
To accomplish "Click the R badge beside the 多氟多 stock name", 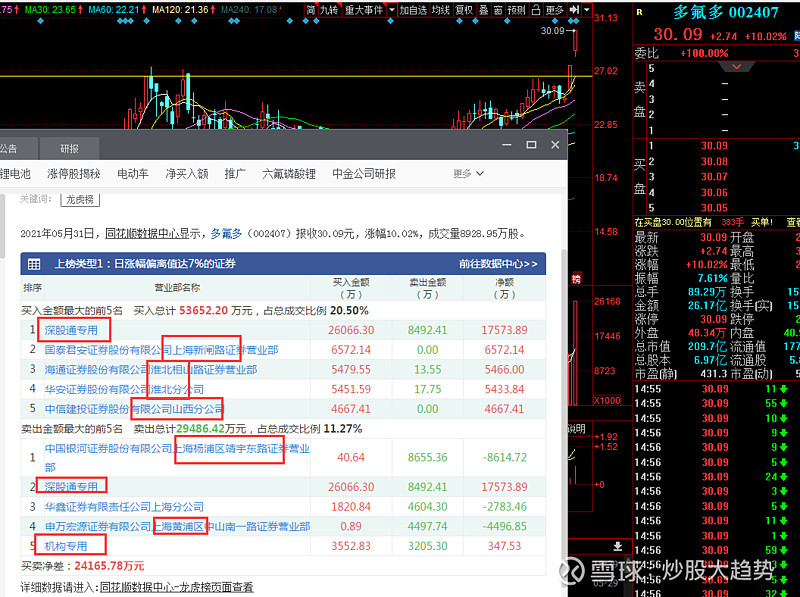I will [639, 12].
